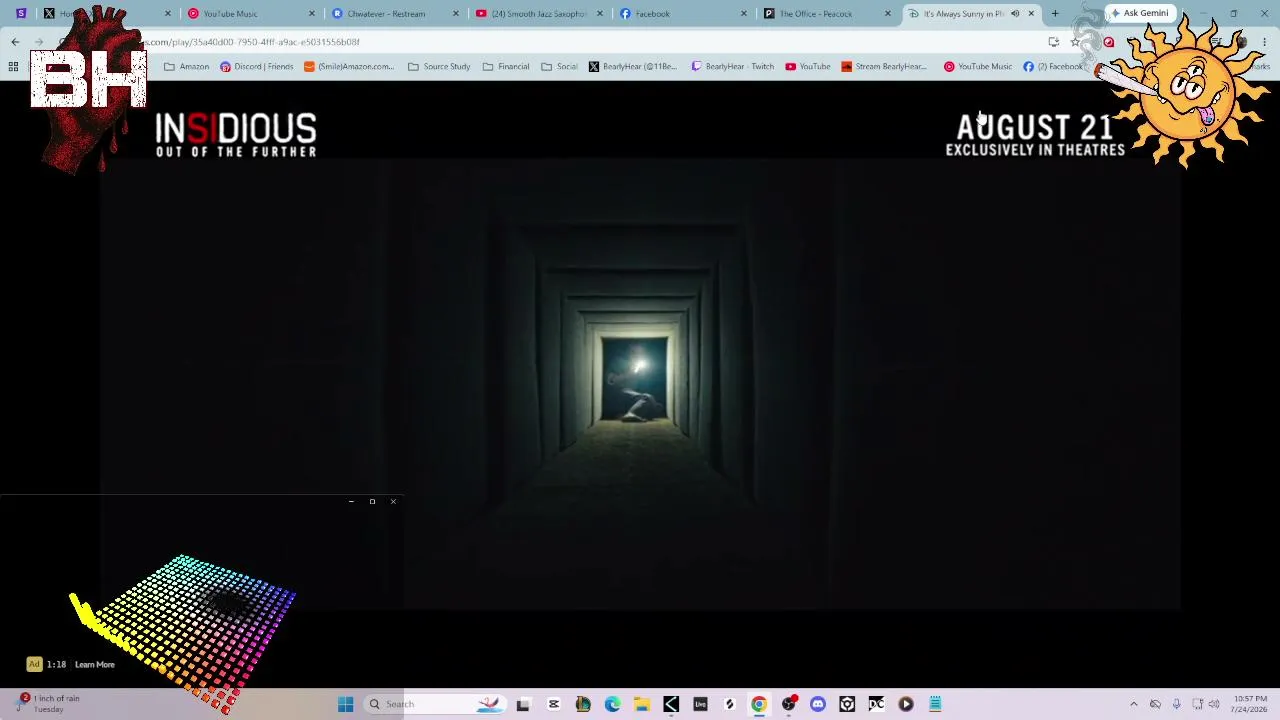1280x720 pixels.
Task: Click the taskbar Search box
Action: [435, 704]
